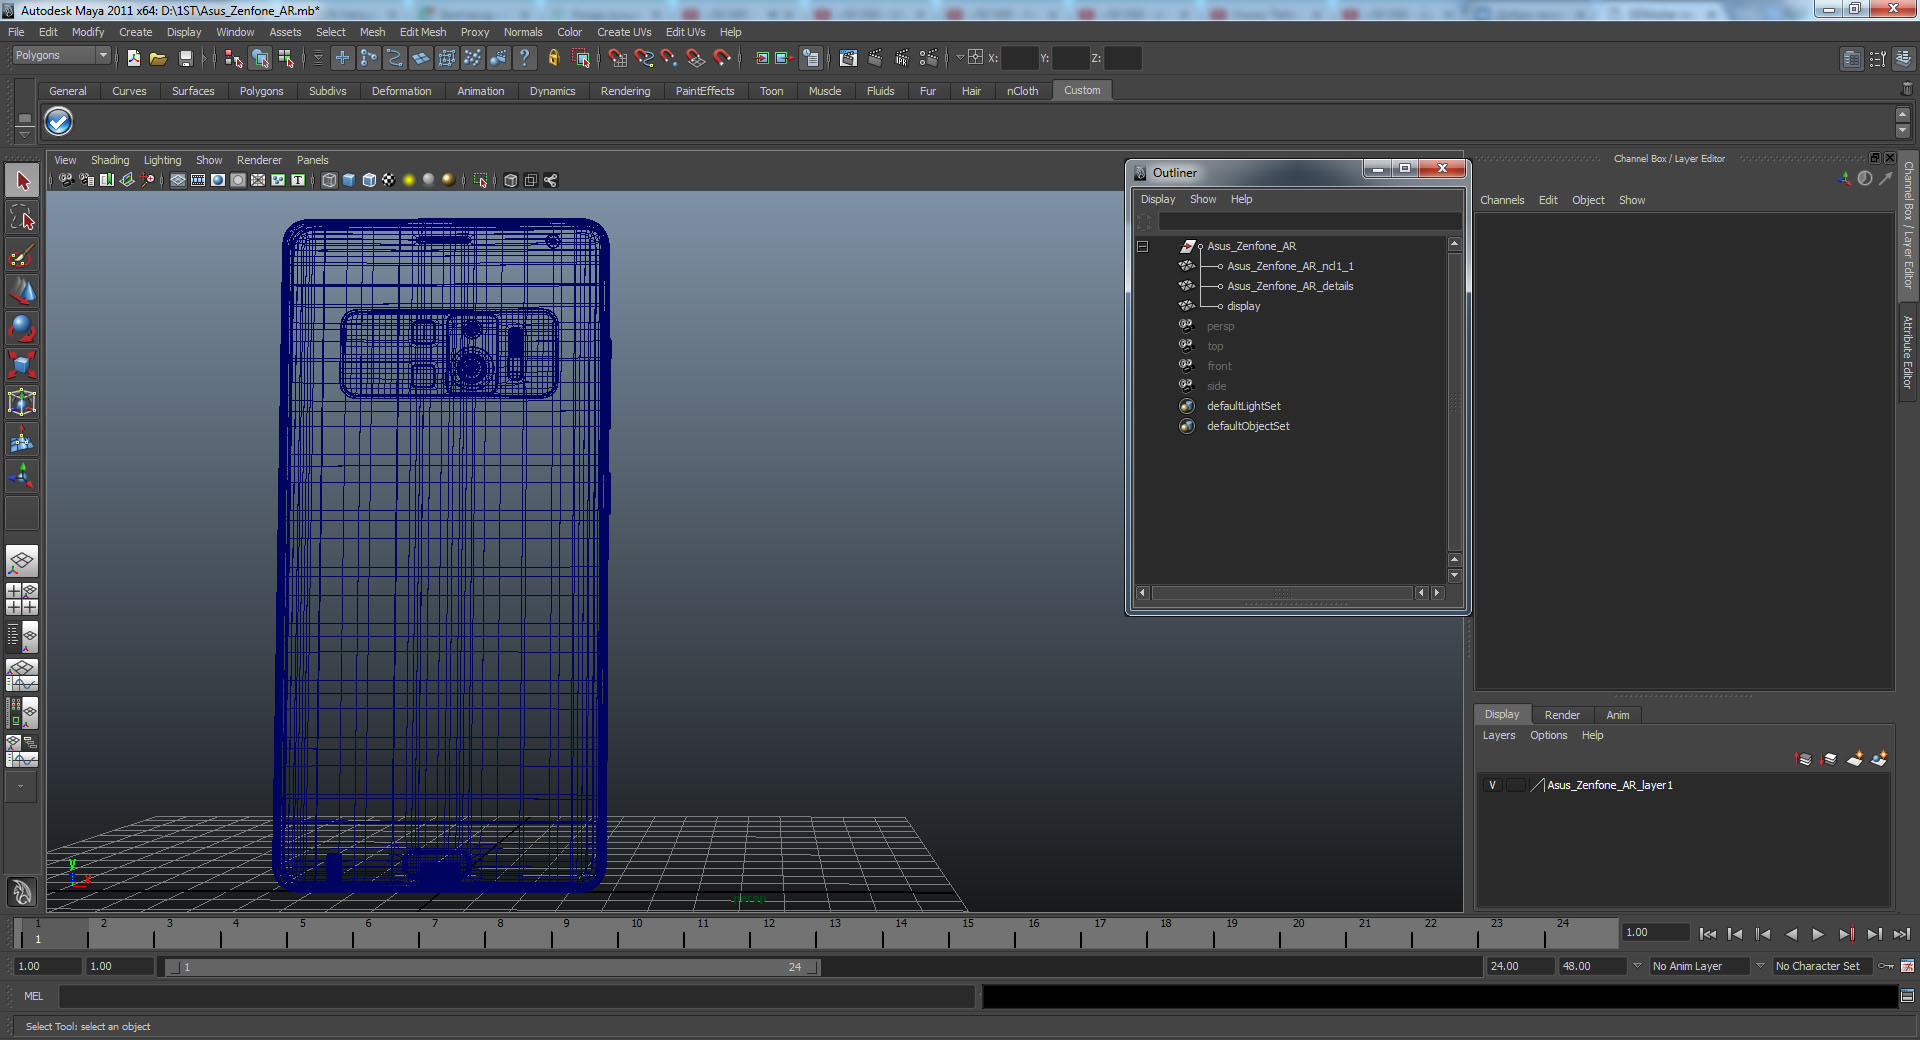The image size is (1920, 1040).
Task: Activate the Scale tool red icon
Action: 22,365
